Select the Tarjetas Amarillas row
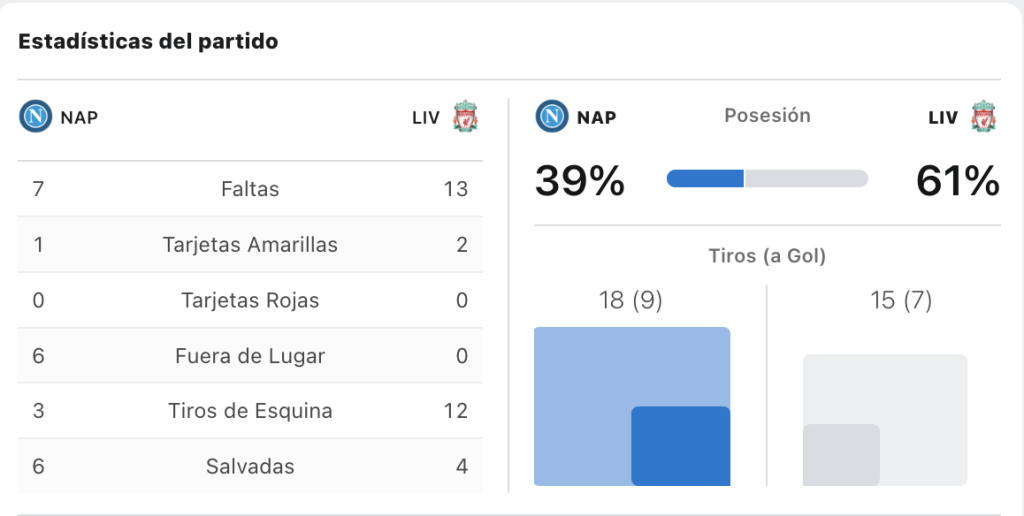 point(250,244)
